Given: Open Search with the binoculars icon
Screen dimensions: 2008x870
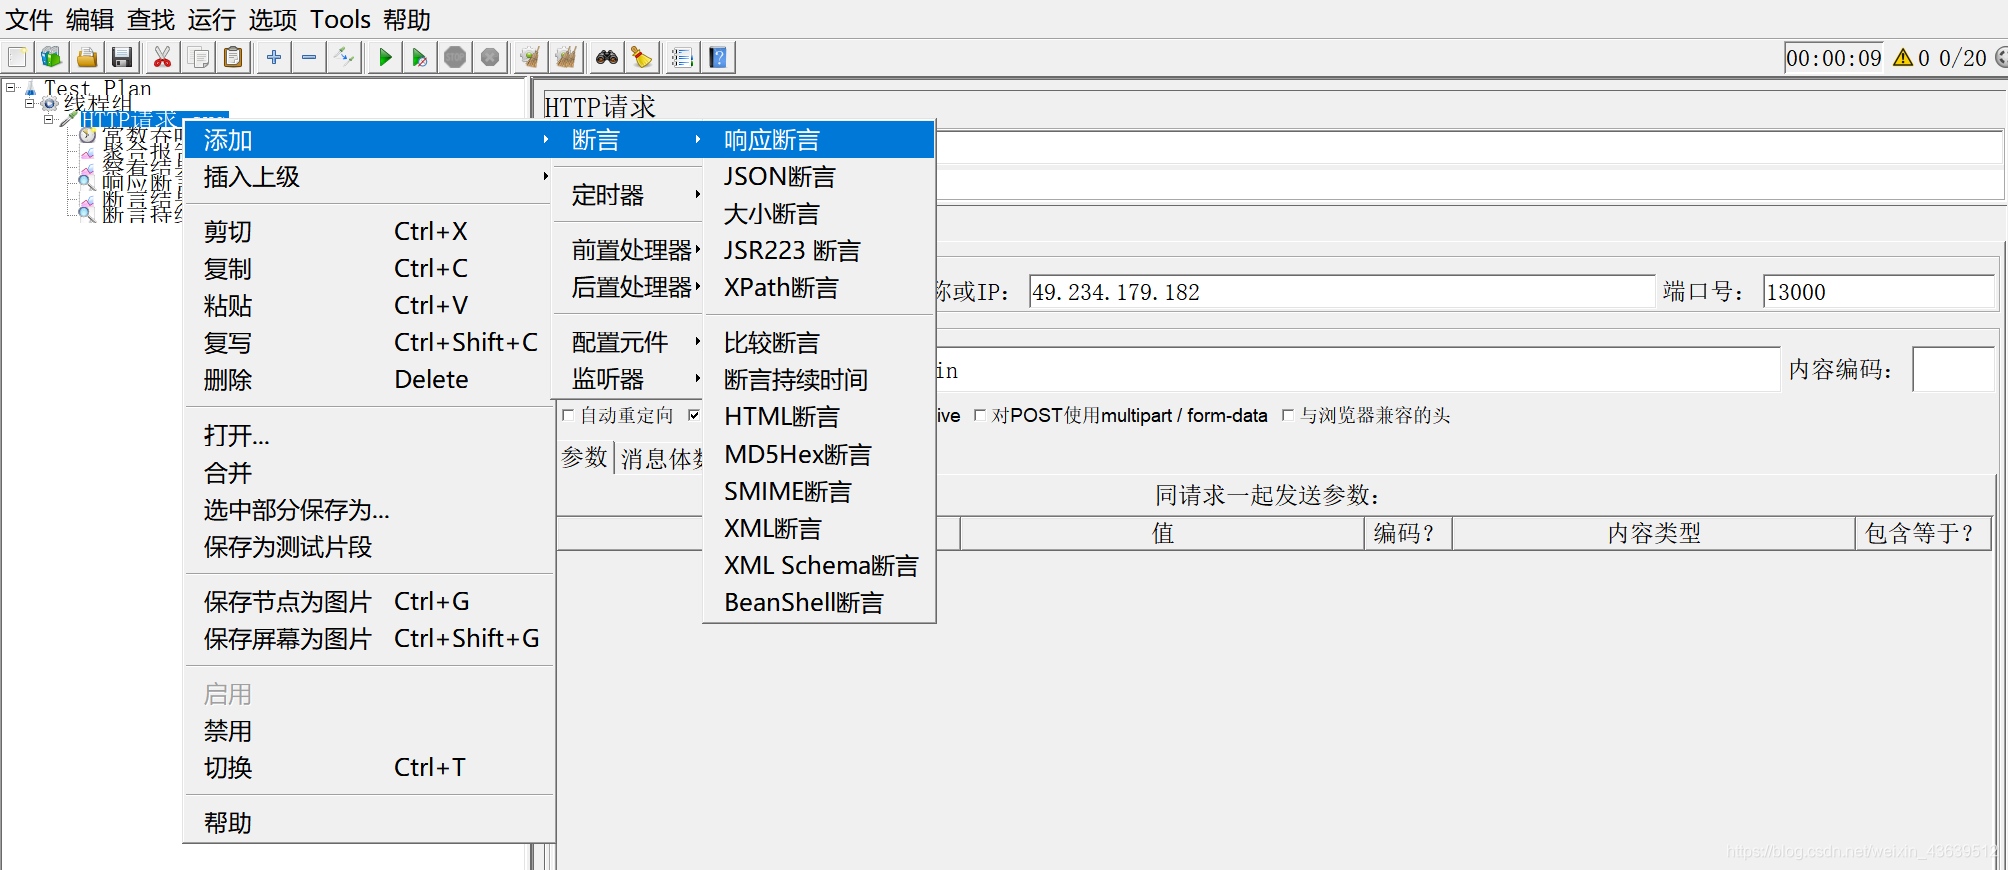Looking at the screenshot, I should (x=606, y=57).
